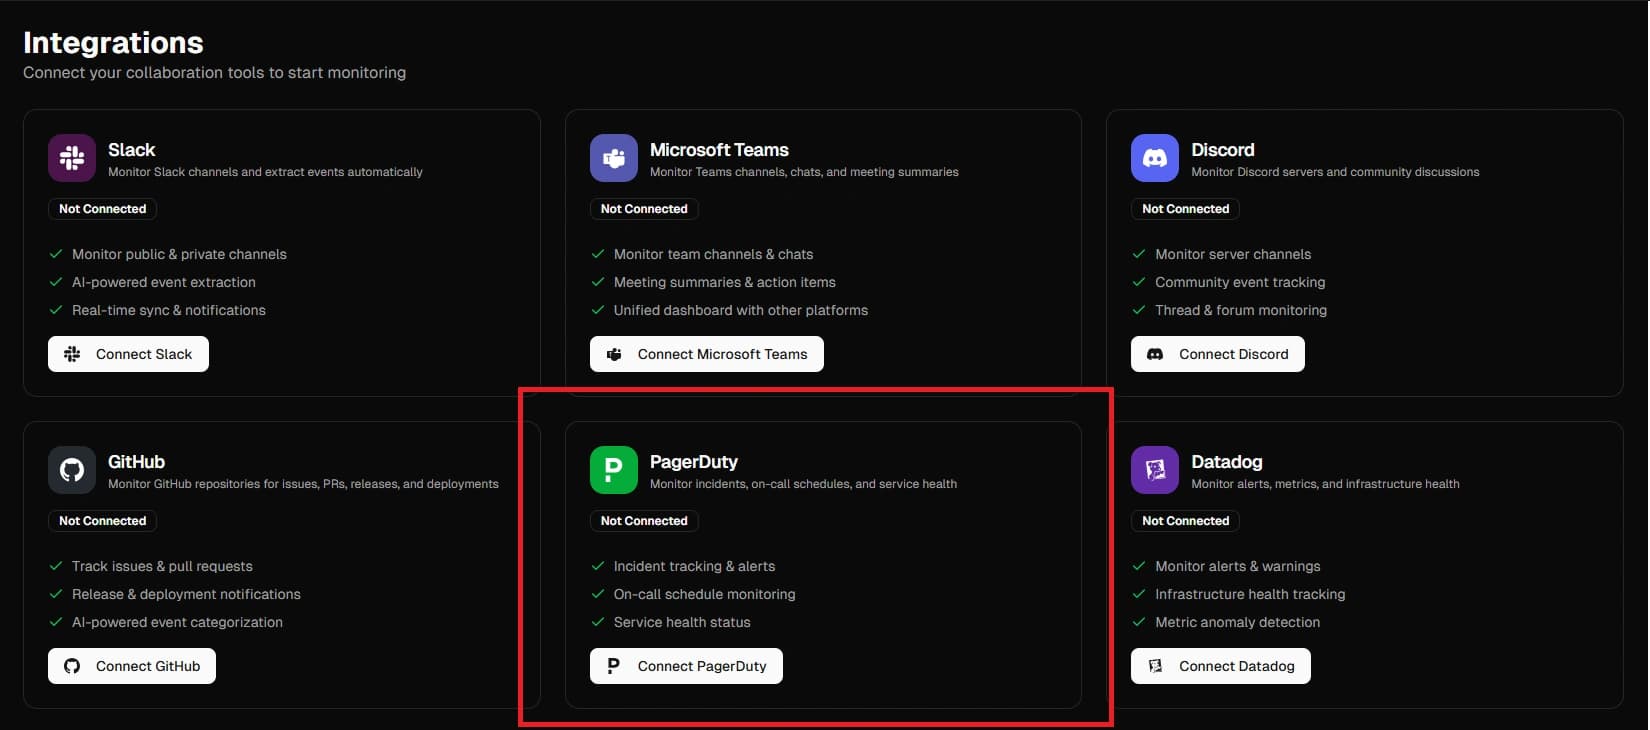Connect the Discord integration
The height and width of the screenshot is (730, 1650).
(x=1218, y=354)
